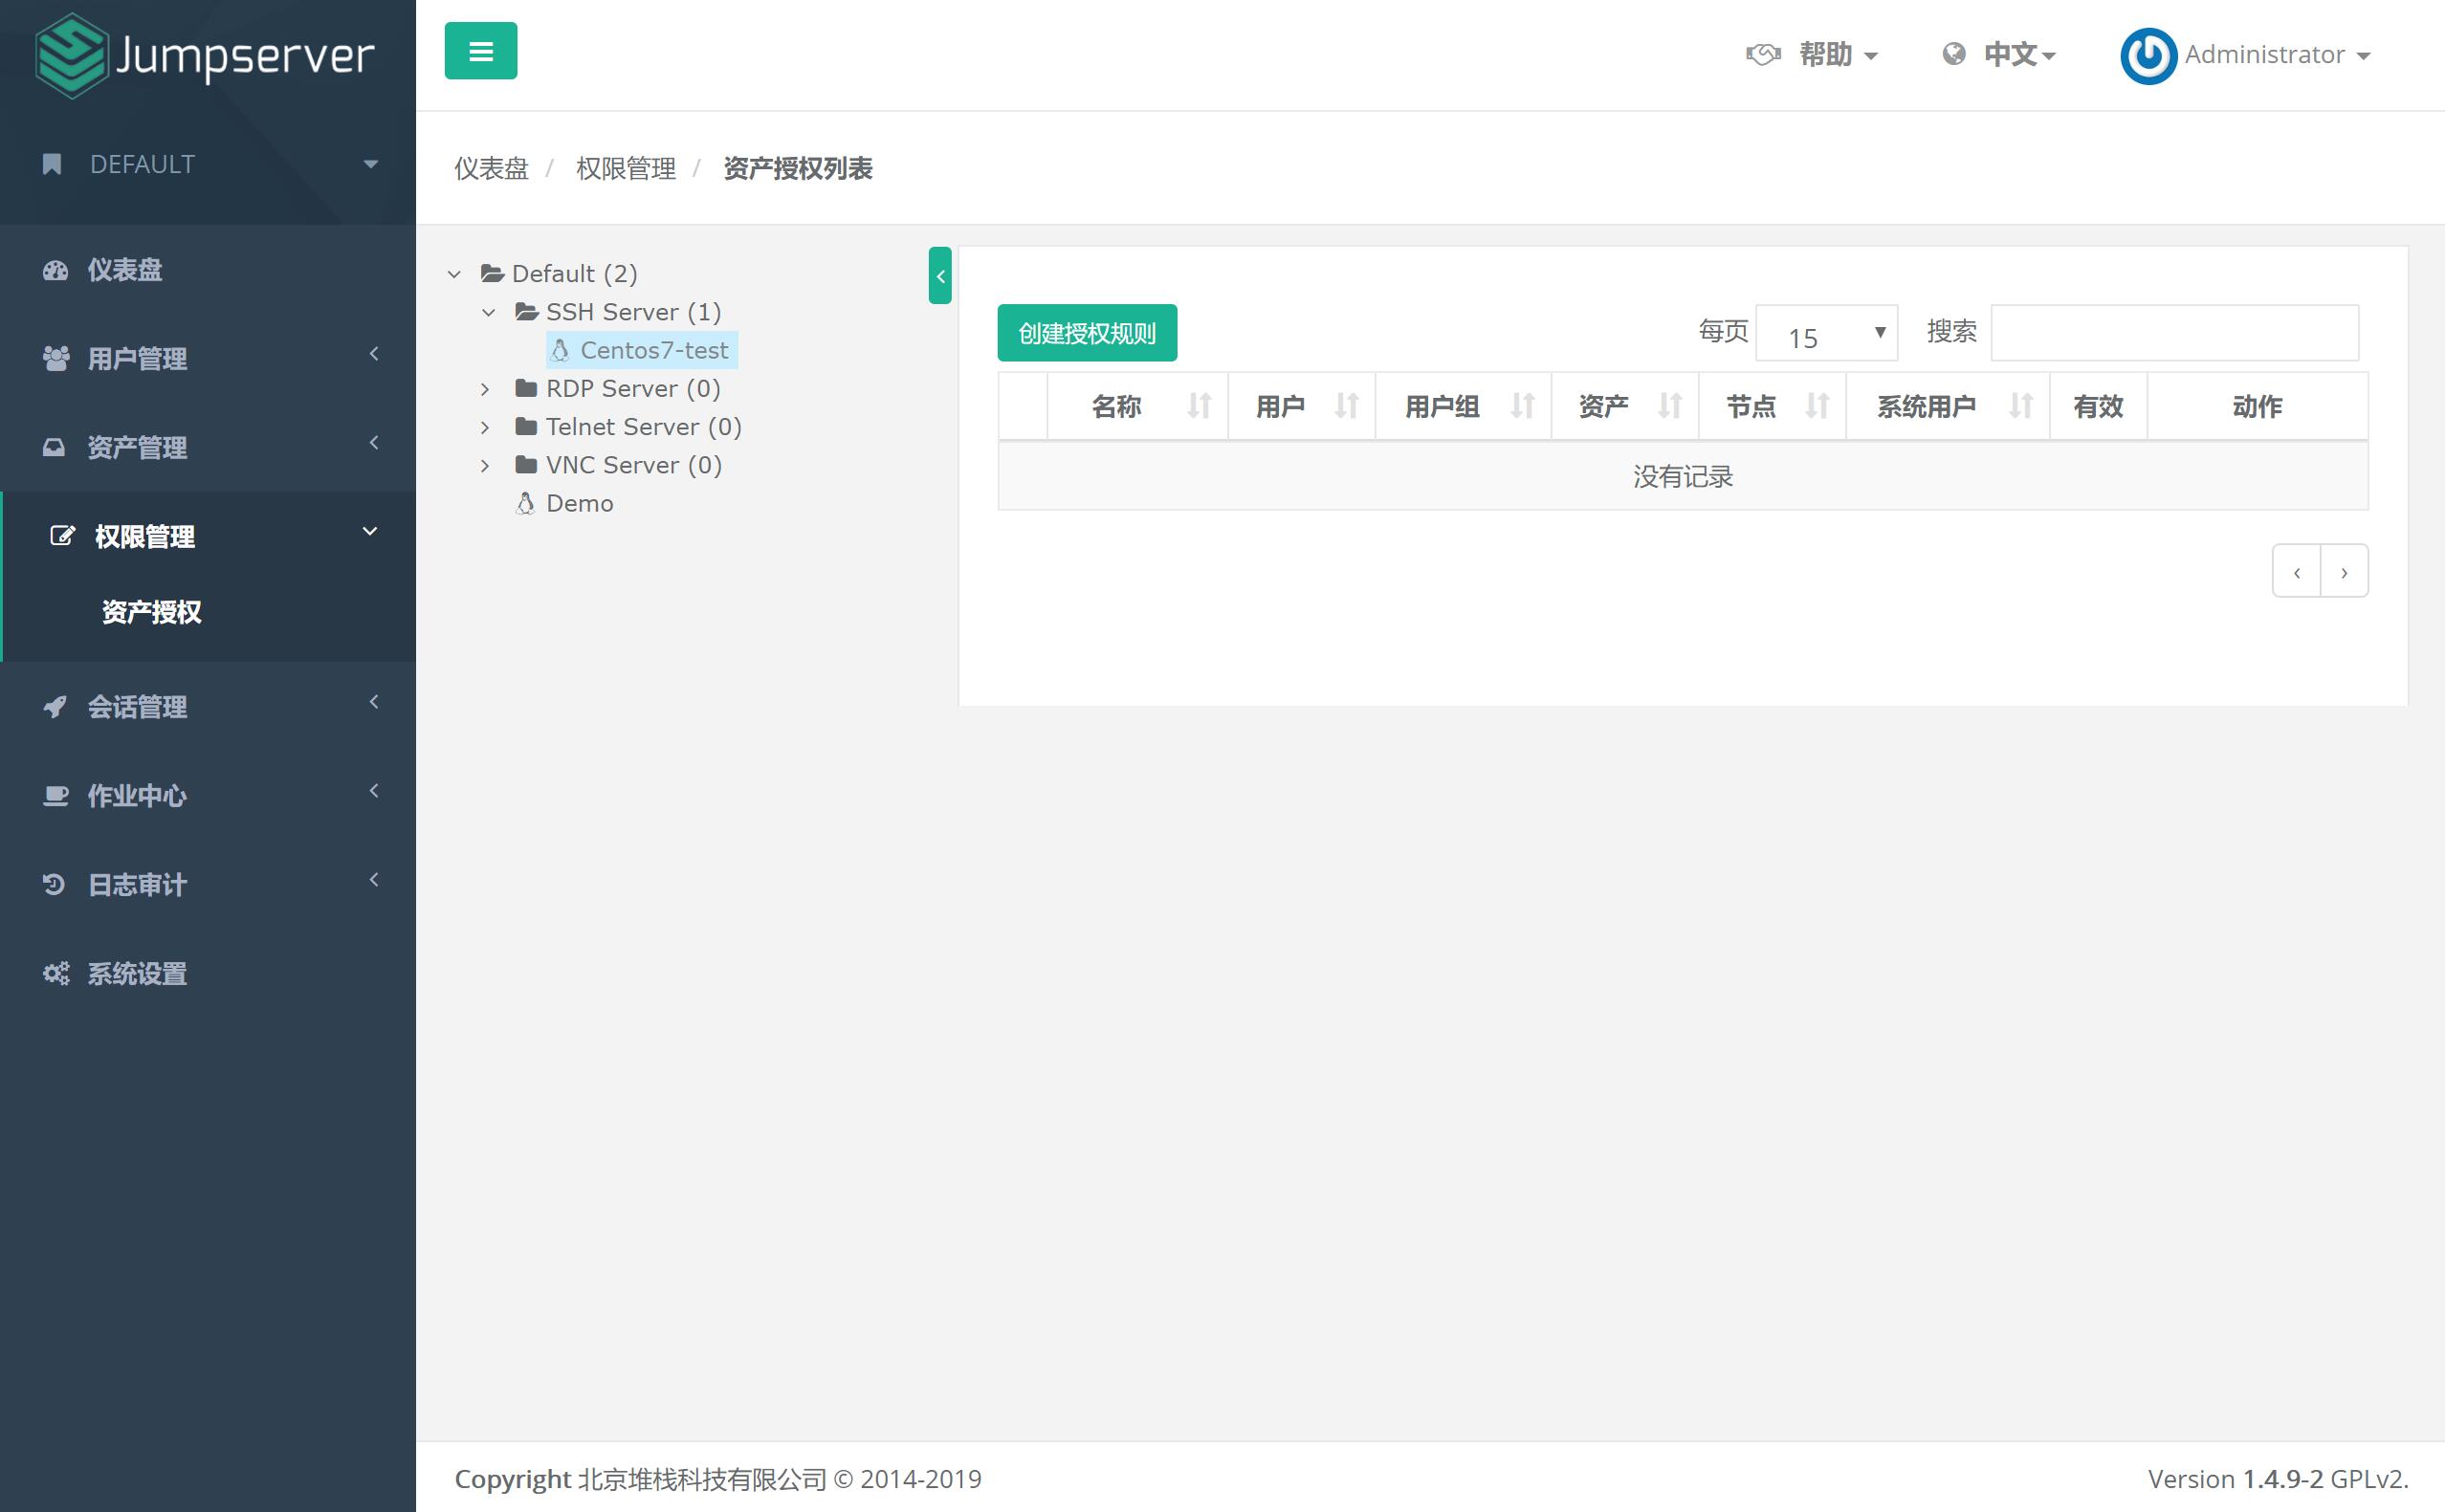Go to 仪表盘 breadcrumb link

coord(491,168)
